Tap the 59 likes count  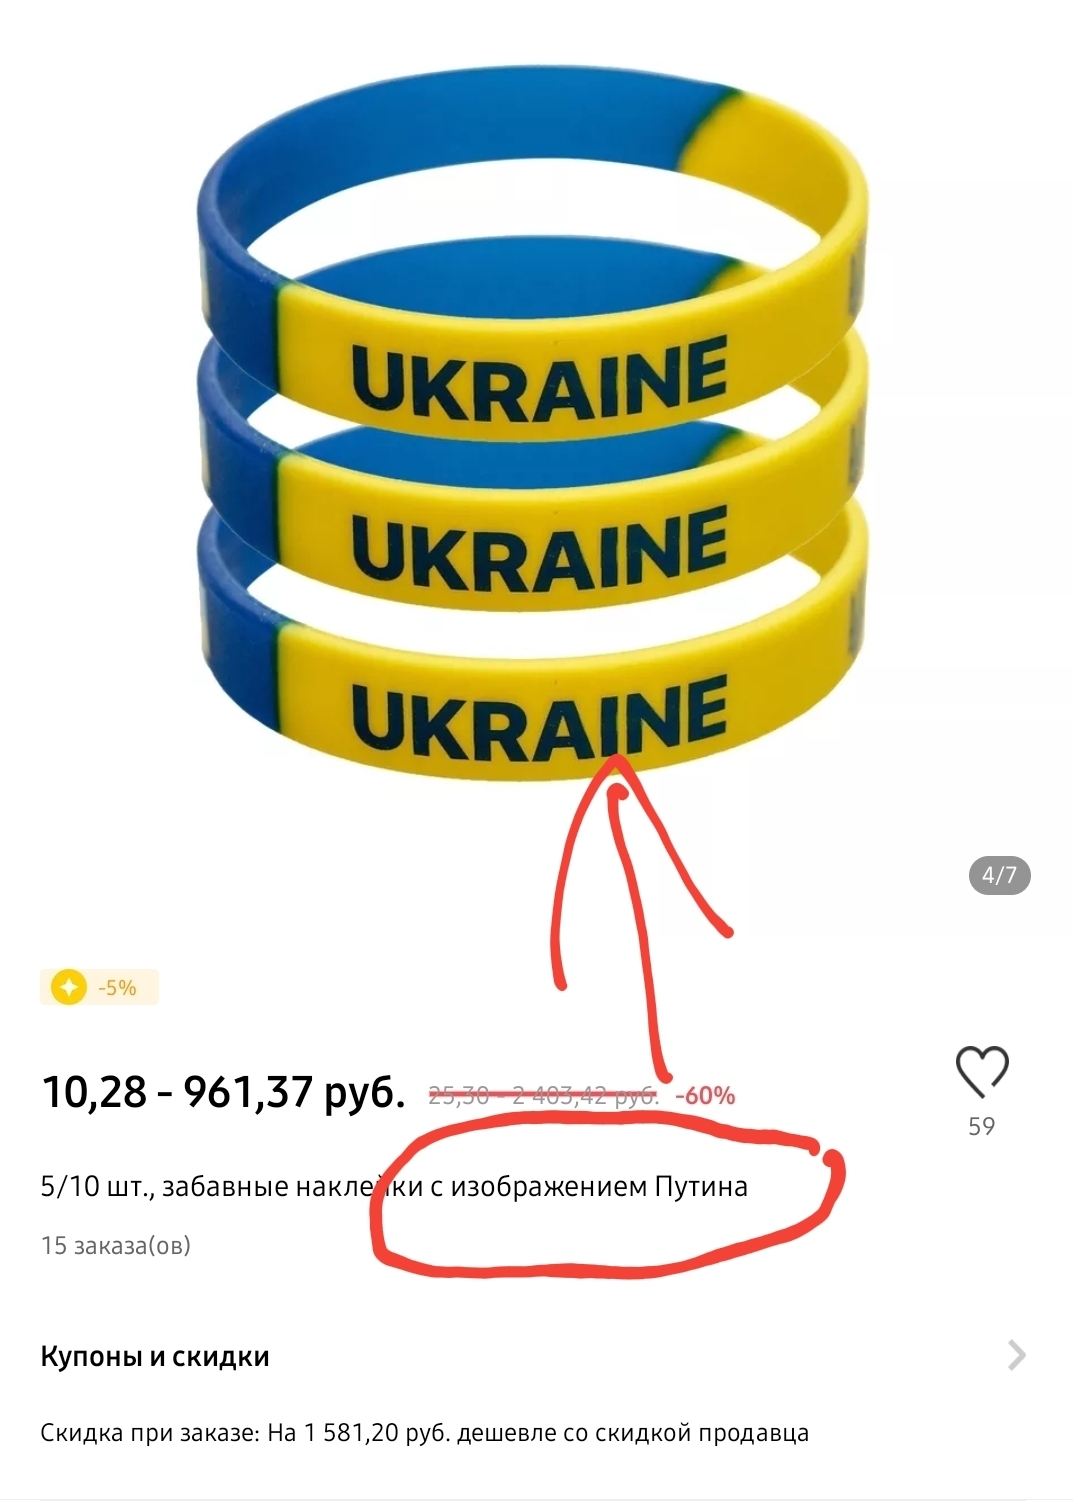982,1126
